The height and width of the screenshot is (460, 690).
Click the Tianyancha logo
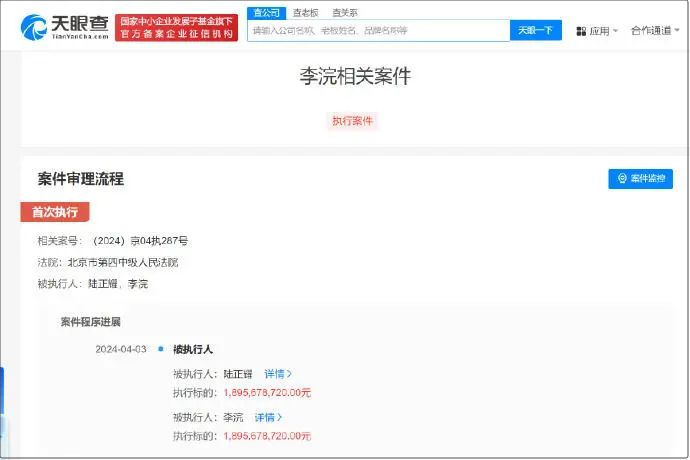(65, 27)
